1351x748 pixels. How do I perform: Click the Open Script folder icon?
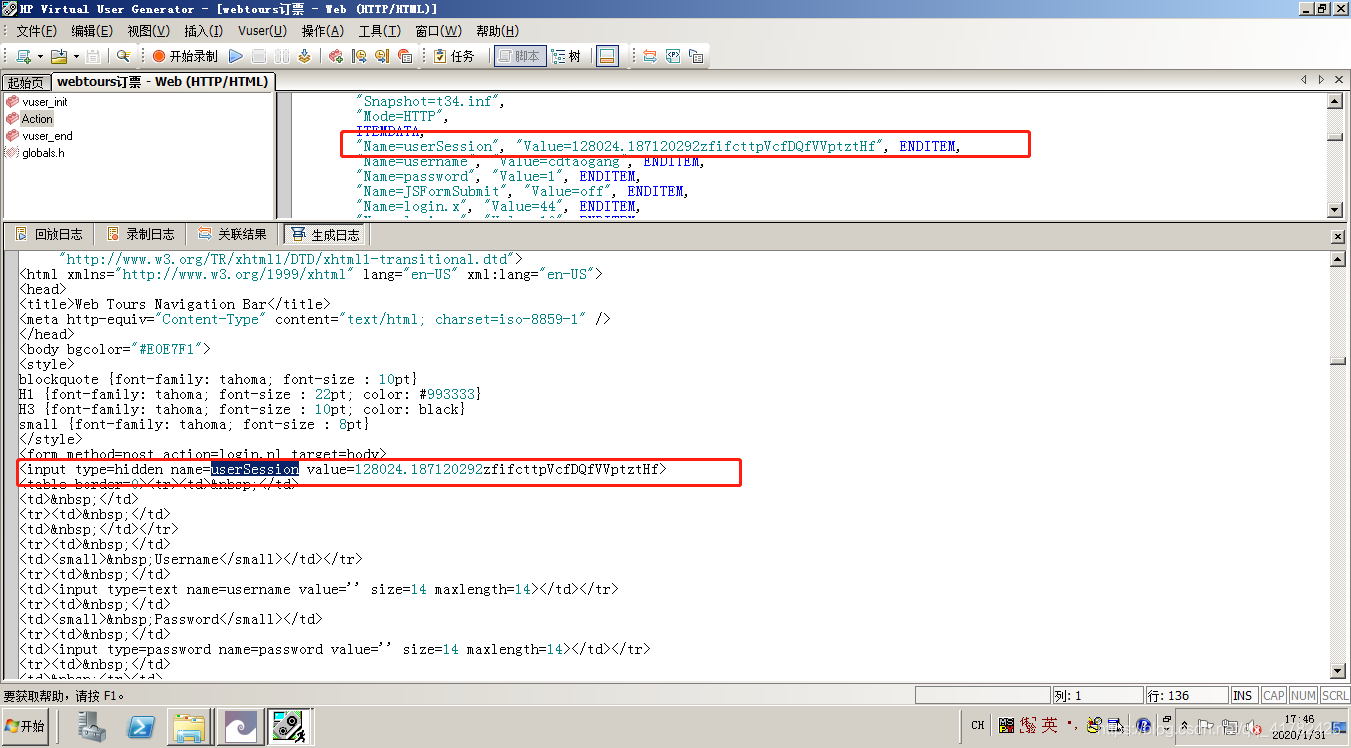(59, 56)
